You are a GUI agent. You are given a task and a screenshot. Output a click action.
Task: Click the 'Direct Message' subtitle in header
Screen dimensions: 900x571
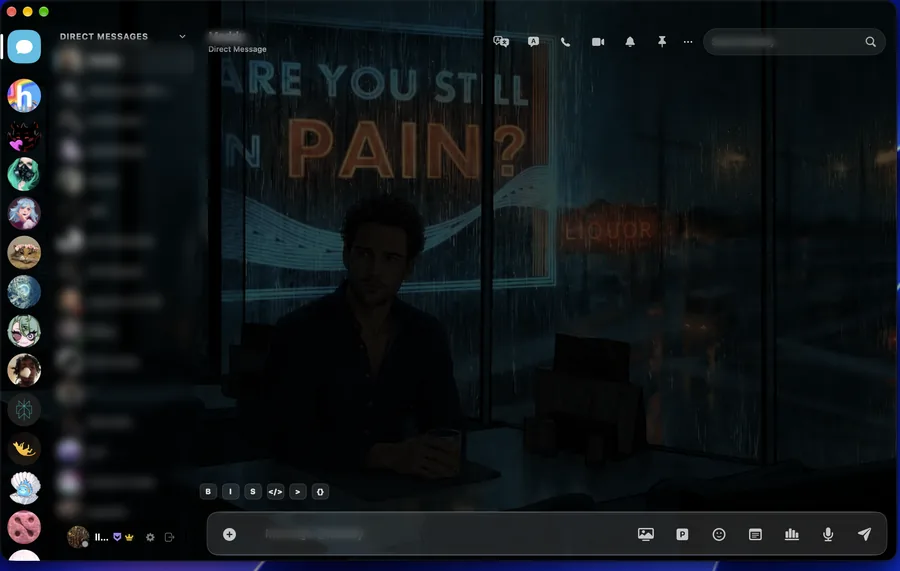pos(237,49)
